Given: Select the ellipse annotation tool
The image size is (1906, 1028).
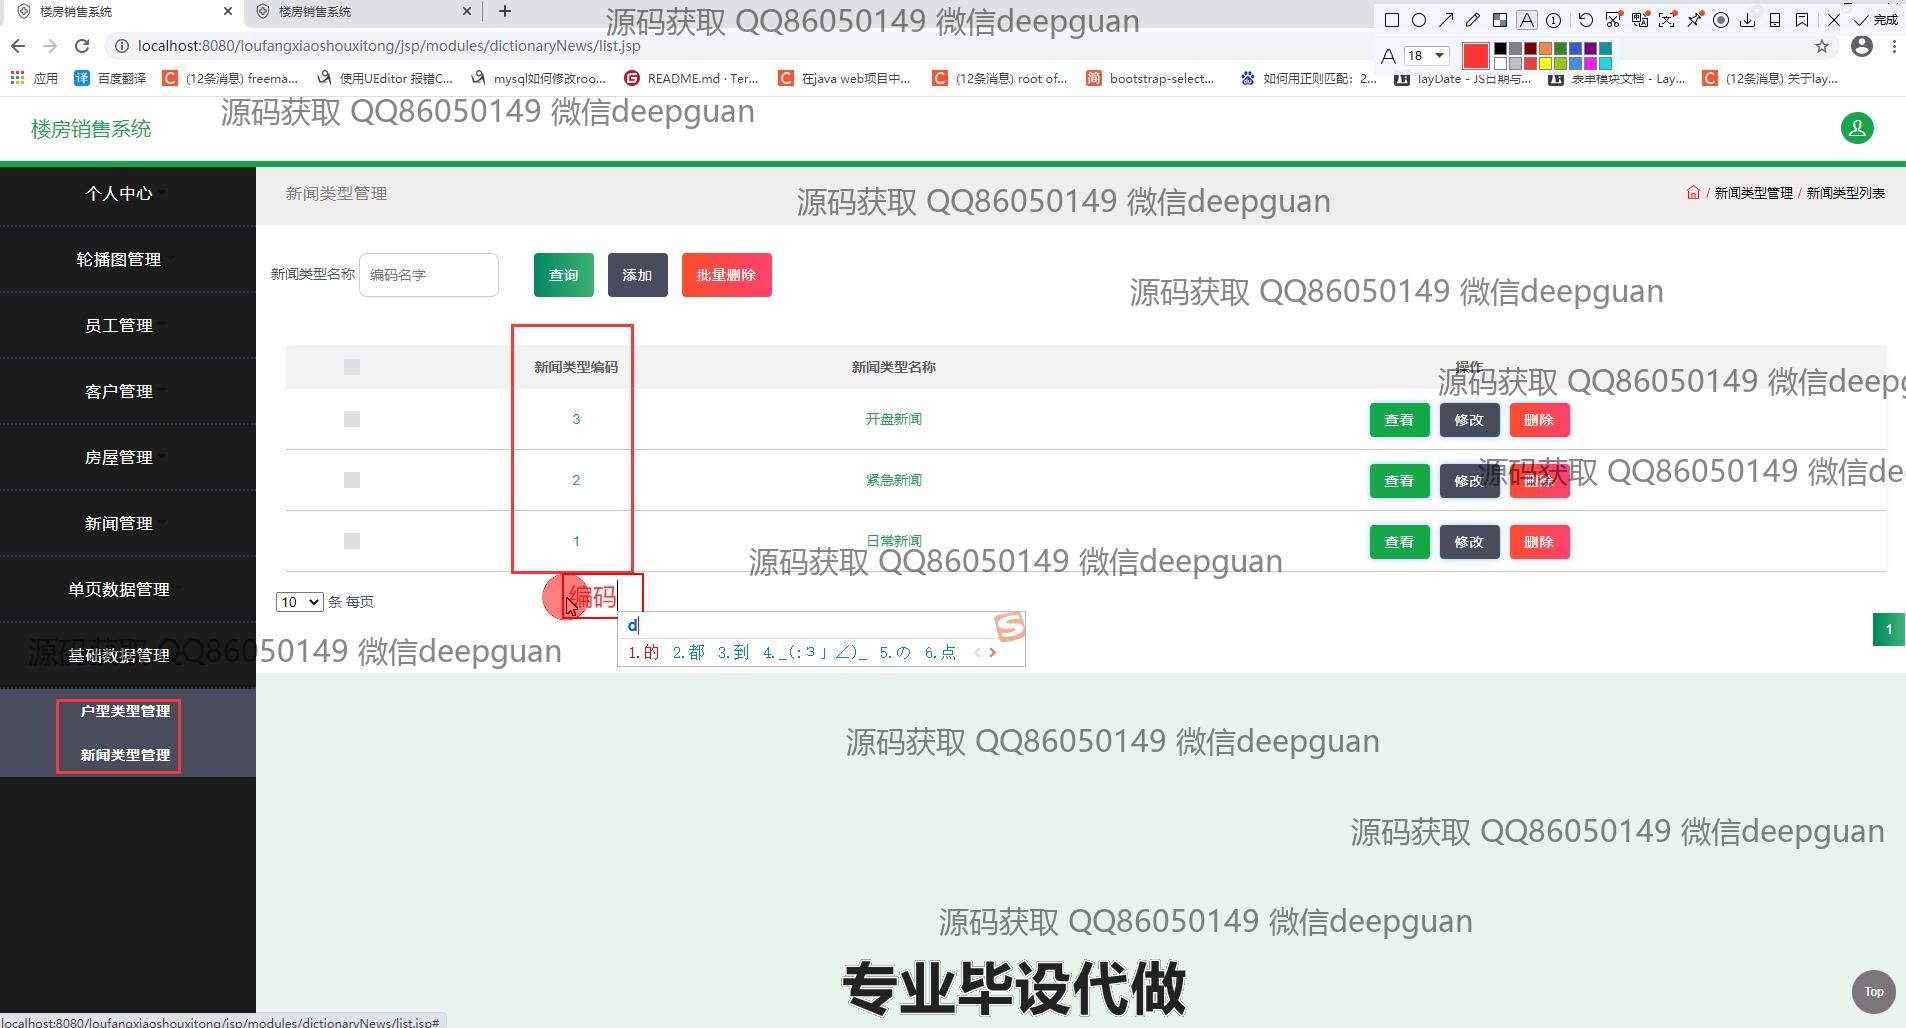Looking at the screenshot, I should [x=1418, y=20].
